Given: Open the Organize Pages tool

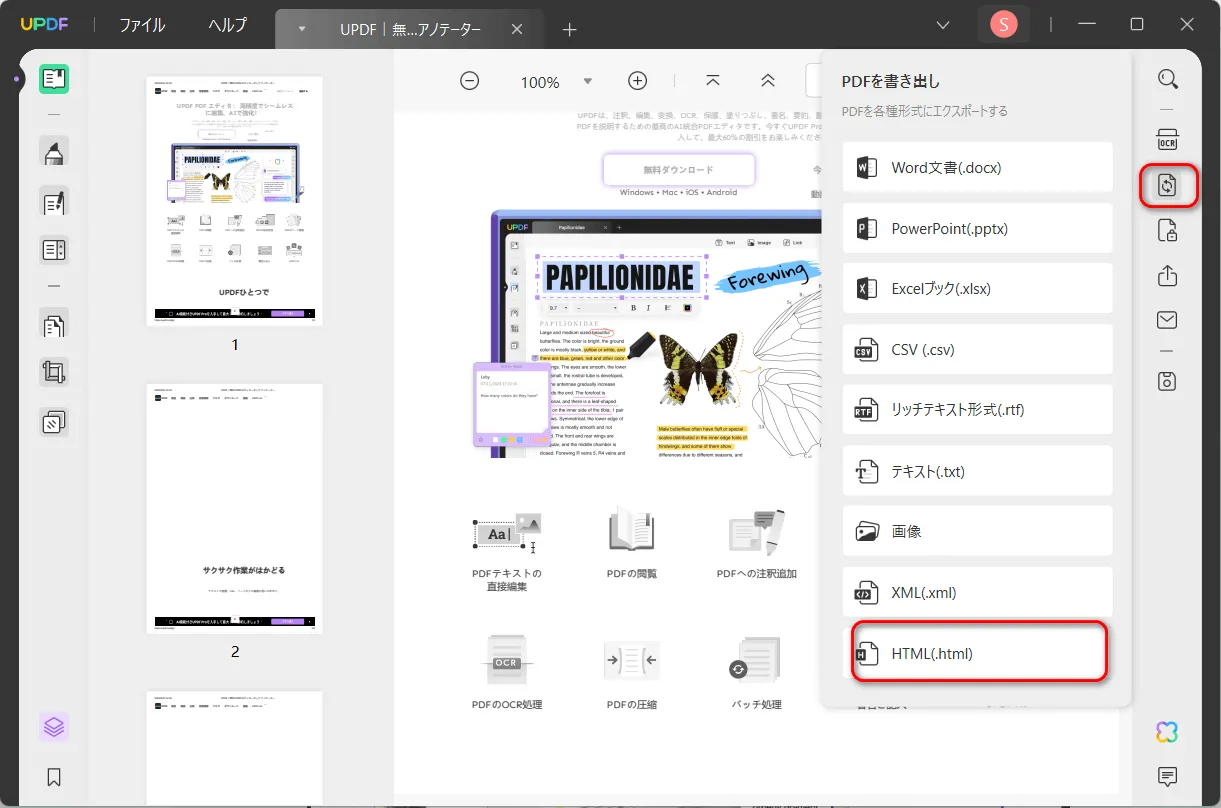Looking at the screenshot, I should coord(54,325).
